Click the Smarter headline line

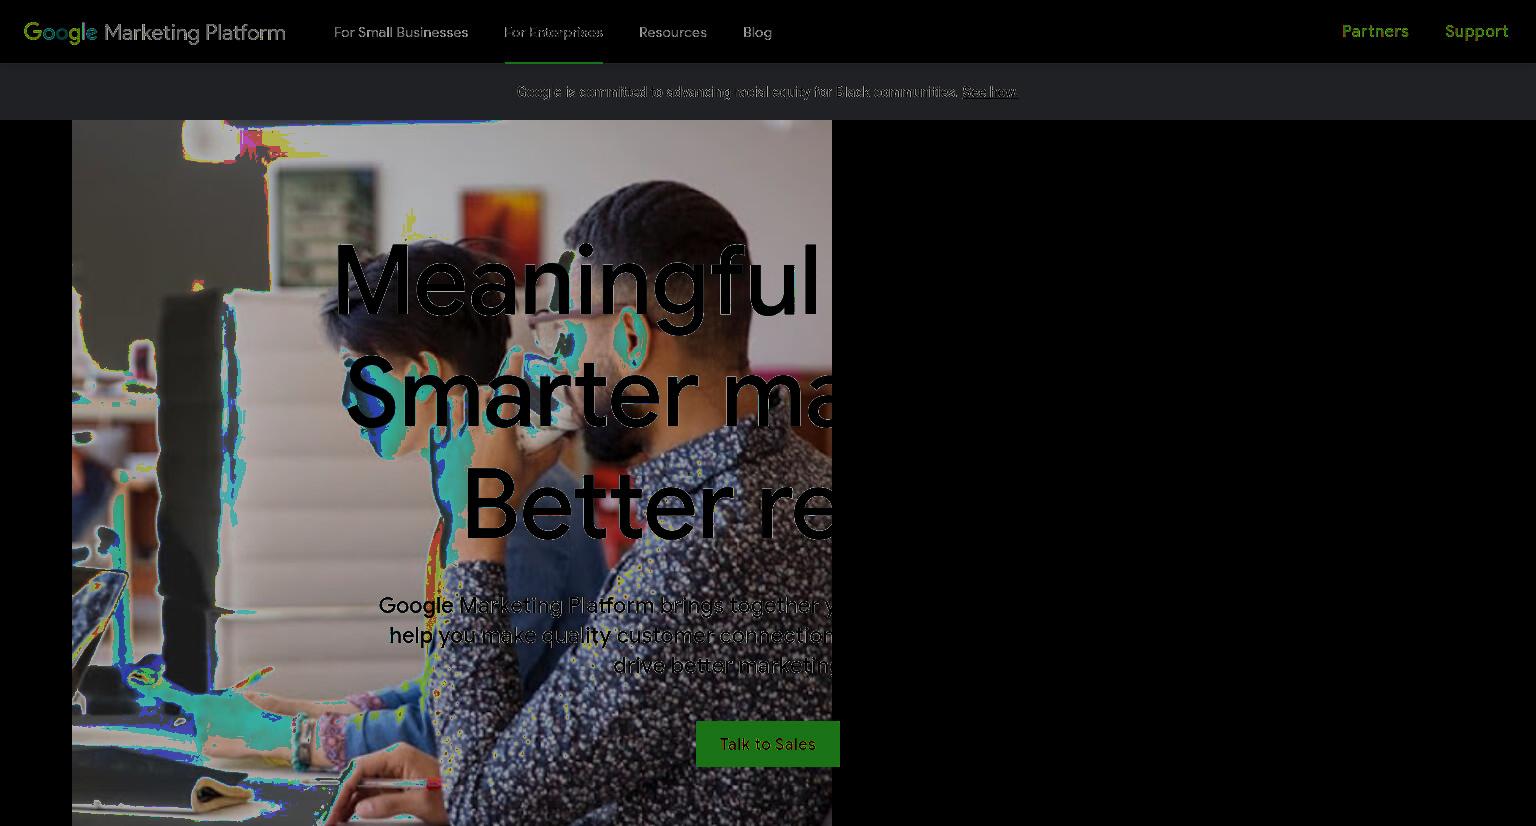point(588,395)
